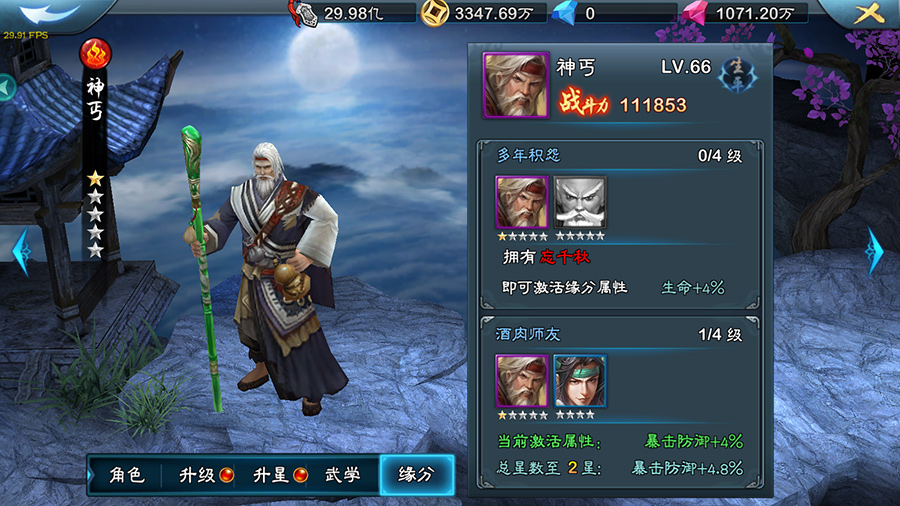
Task: Click the pink gem icon beside 1071.20万
Action: click(x=695, y=14)
